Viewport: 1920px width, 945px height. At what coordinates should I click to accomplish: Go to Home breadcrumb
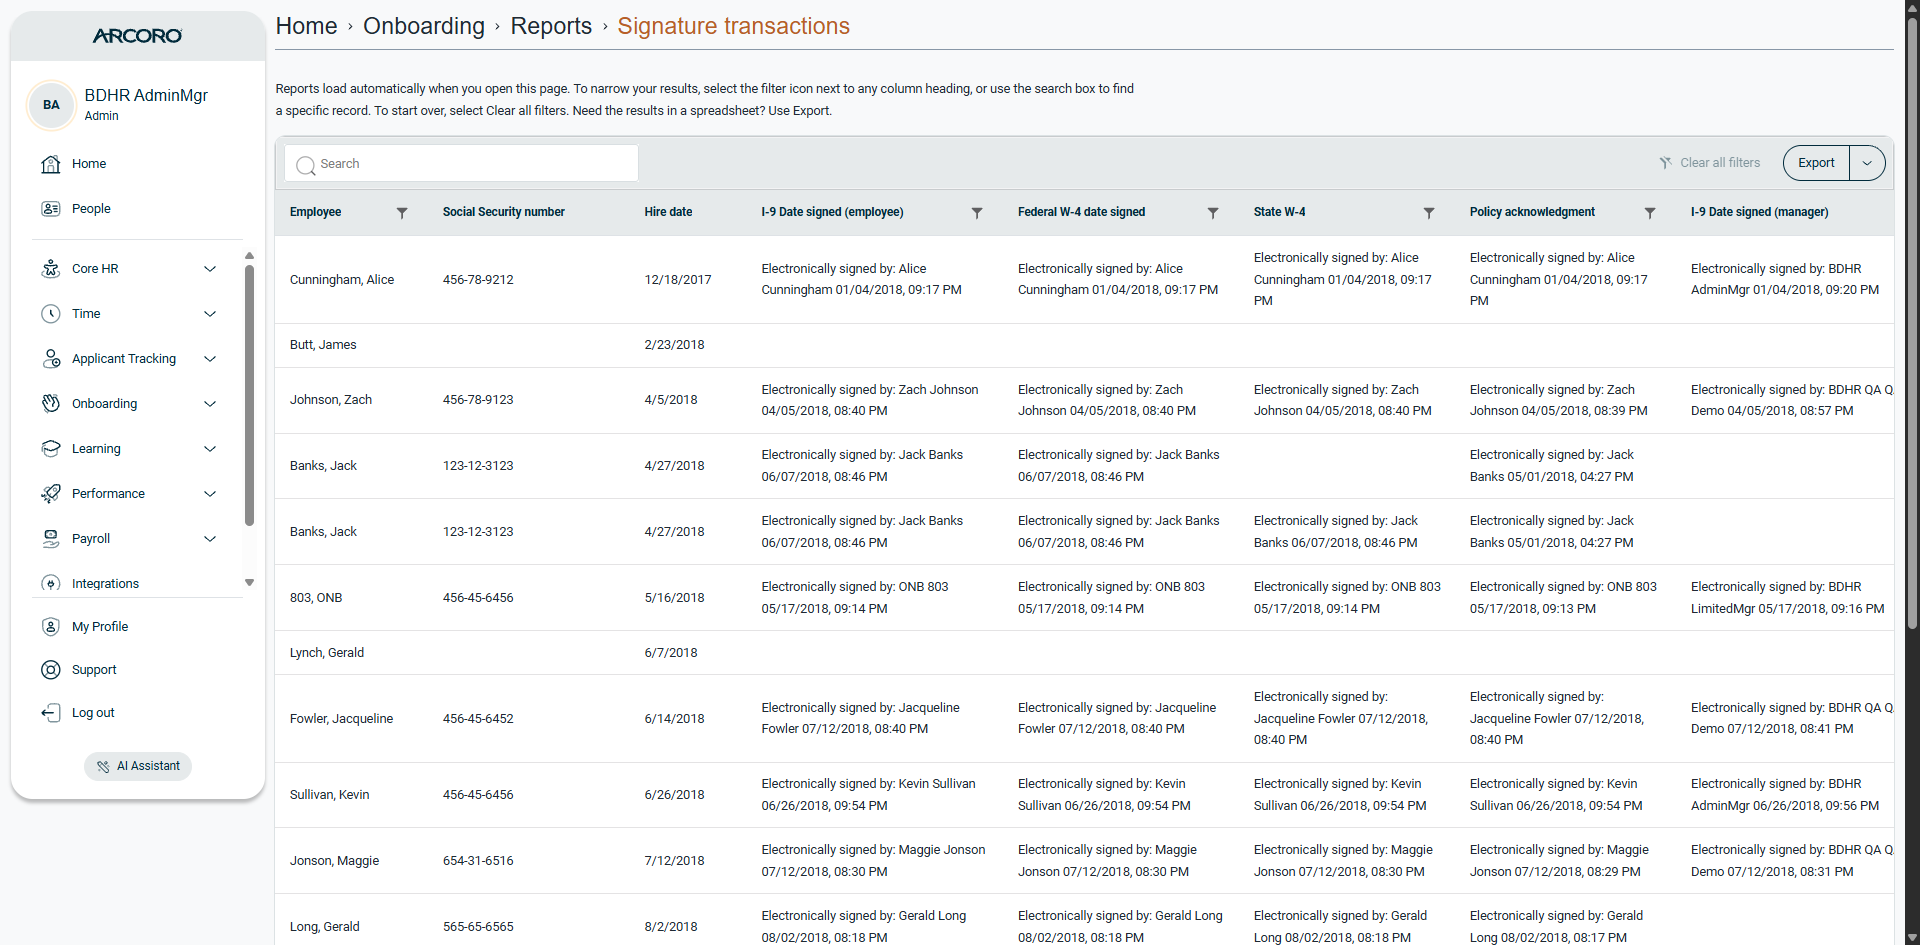306,26
